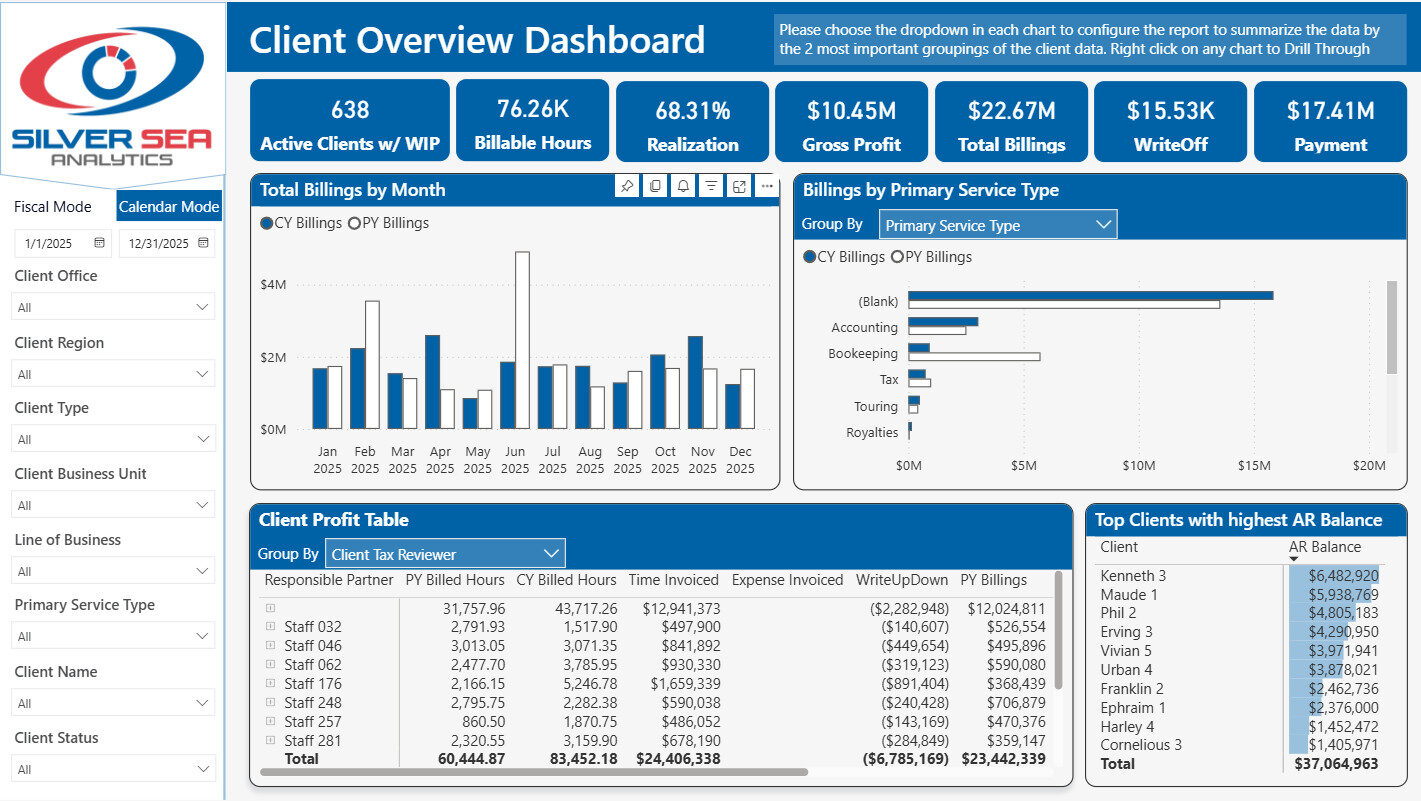Toggle CY Billings legend in Billings by Primary Service Type
Viewport: 1421px width, 801px height.
844,257
